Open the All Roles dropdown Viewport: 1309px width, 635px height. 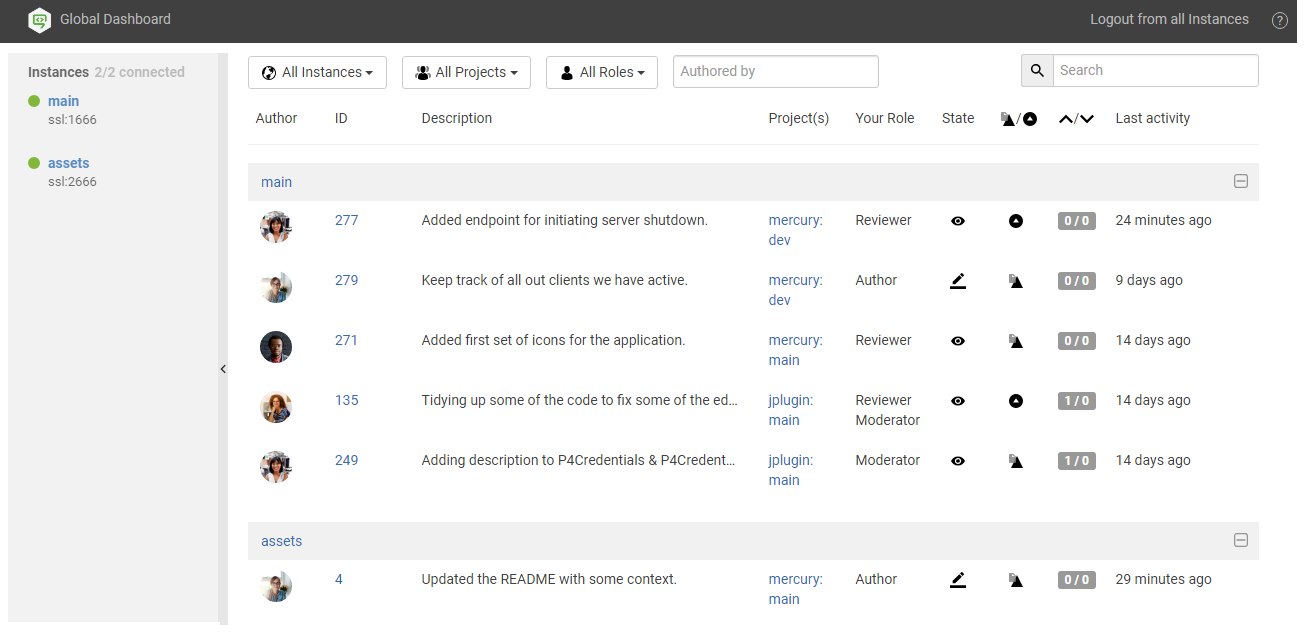click(601, 72)
